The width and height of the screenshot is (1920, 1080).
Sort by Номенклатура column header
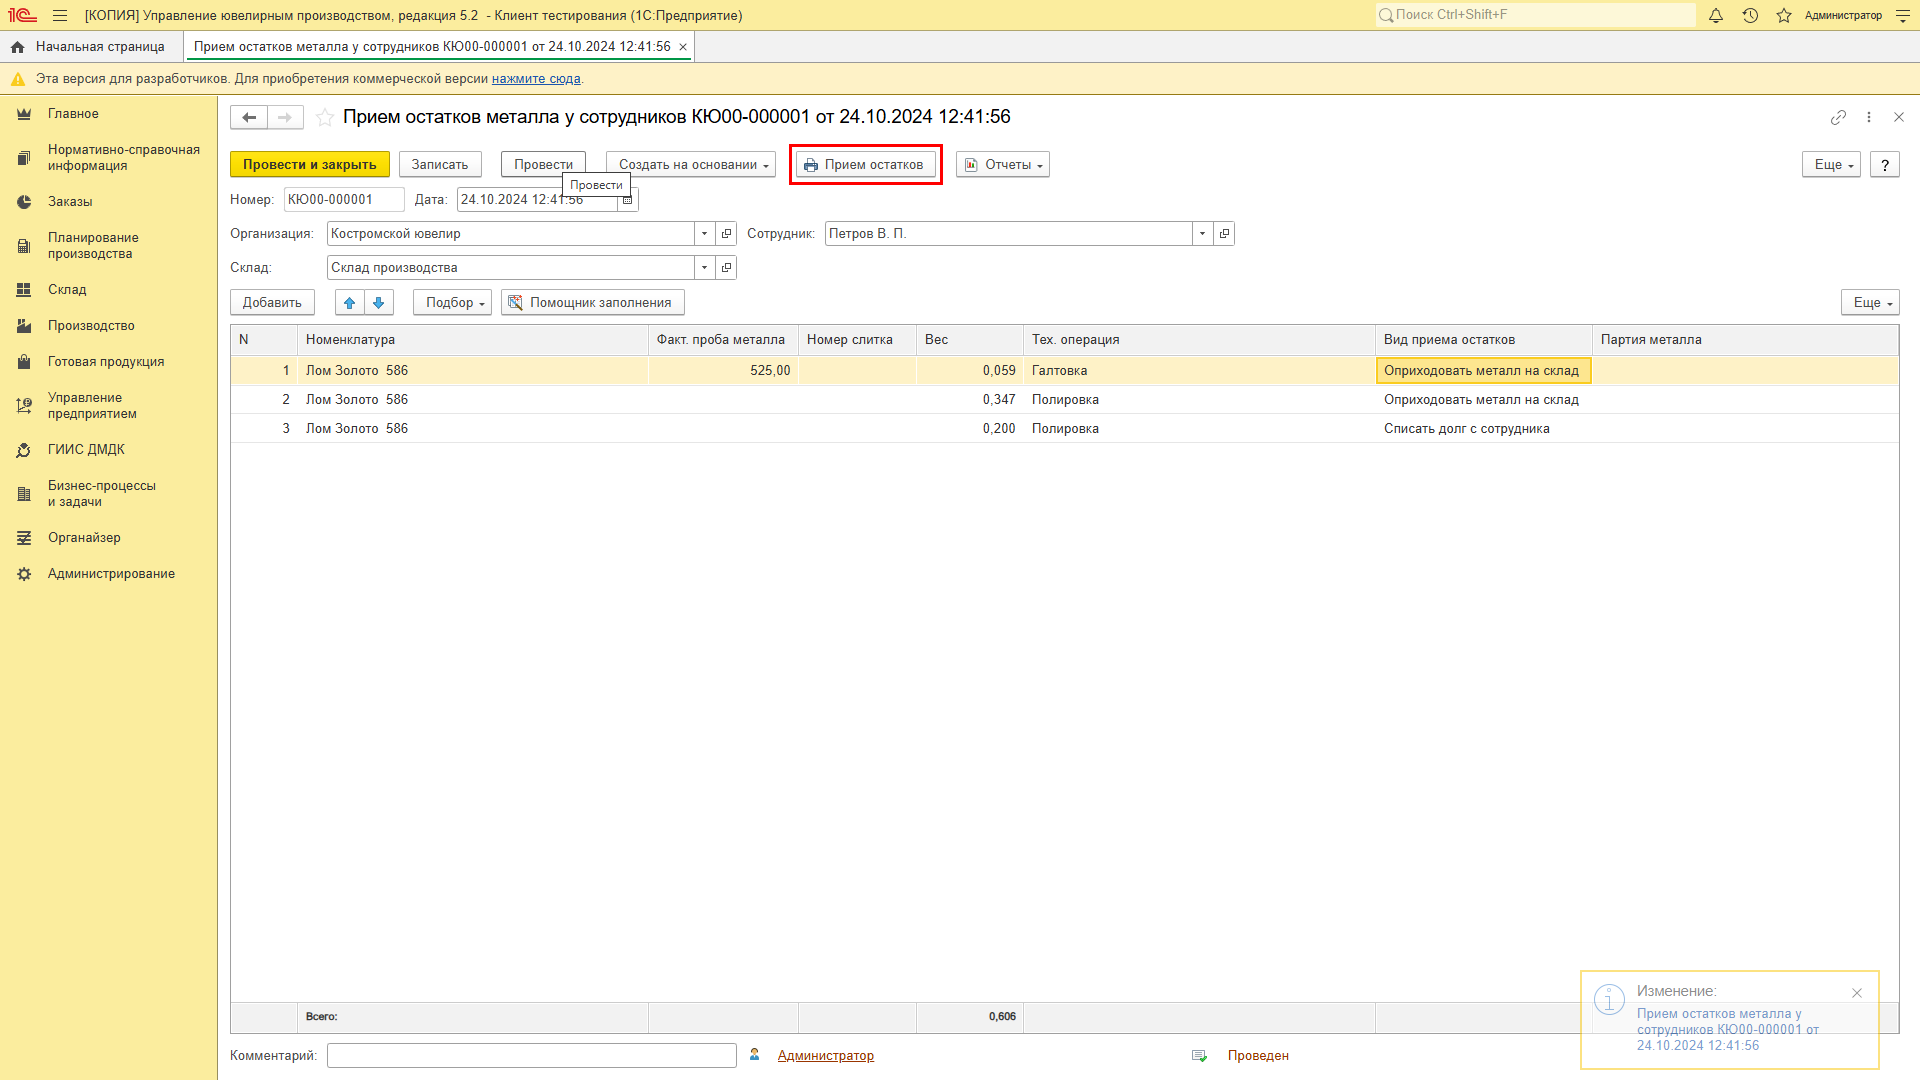[x=473, y=340]
